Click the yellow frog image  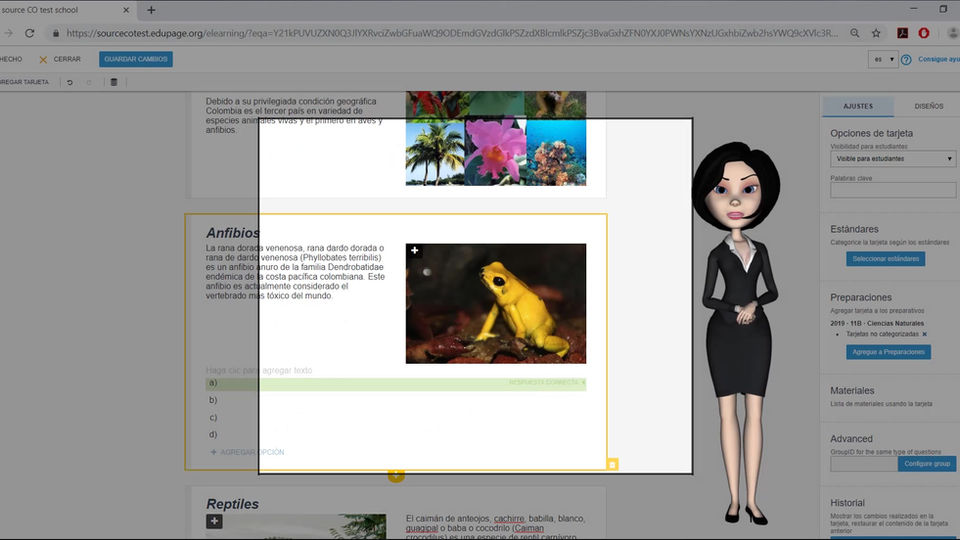[x=496, y=304]
